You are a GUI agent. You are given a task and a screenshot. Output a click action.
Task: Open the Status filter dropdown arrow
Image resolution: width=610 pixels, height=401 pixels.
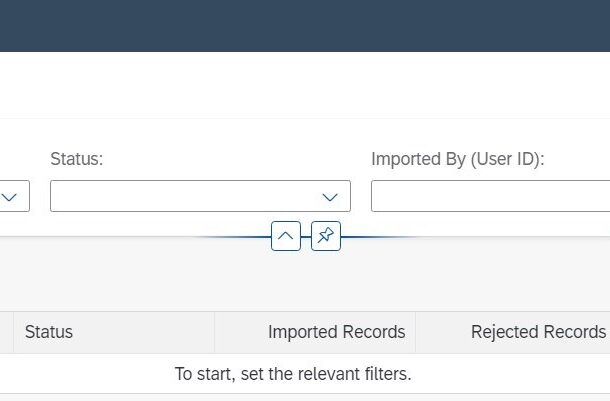(x=330, y=197)
